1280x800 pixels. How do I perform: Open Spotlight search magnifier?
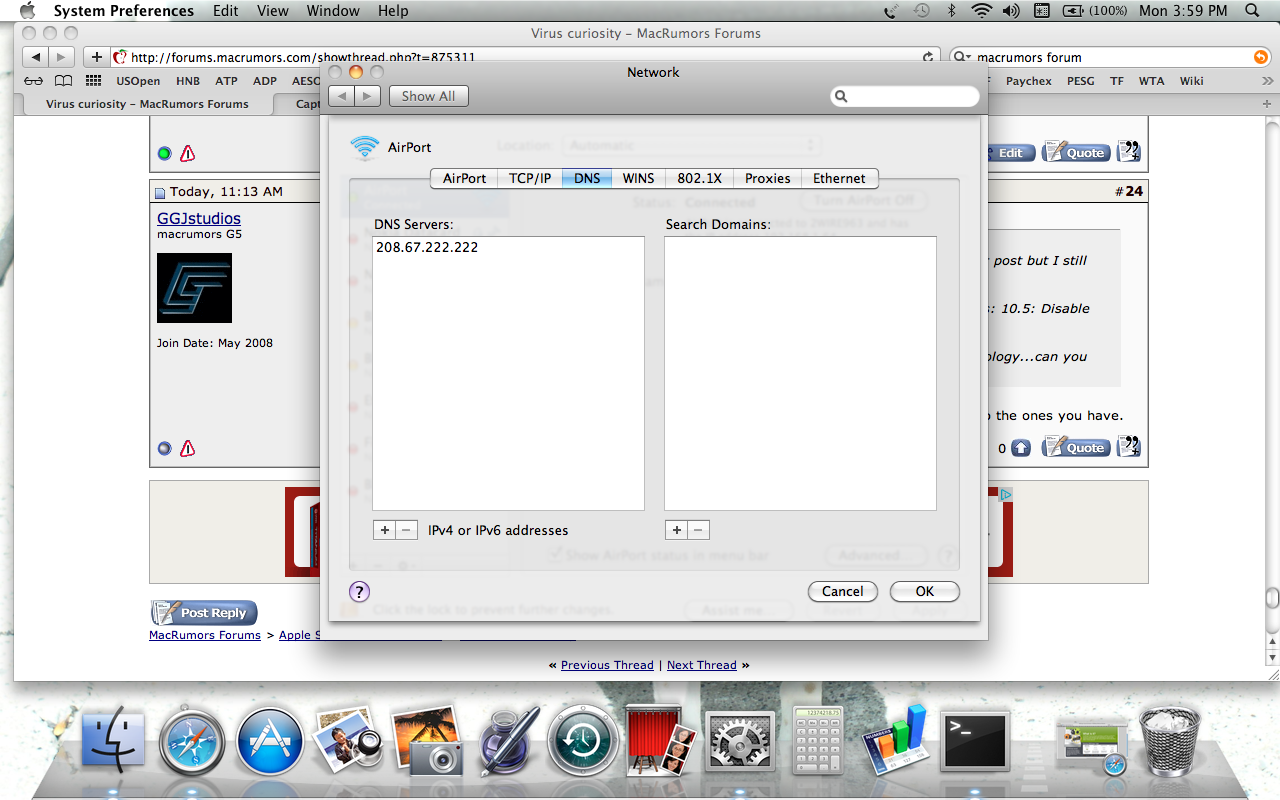click(1253, 11)
